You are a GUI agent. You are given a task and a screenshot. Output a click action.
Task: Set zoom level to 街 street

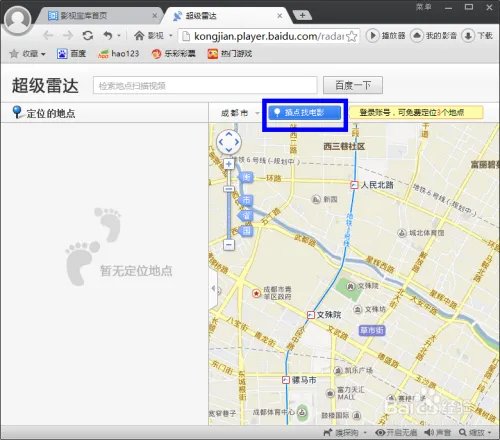click(x=245, y=177)
